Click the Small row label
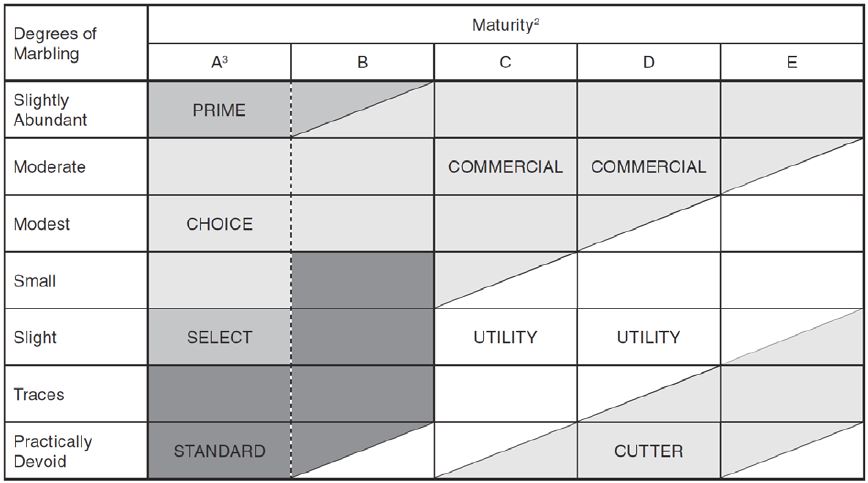The width and height of the screenshot is (868, 483). (35, 281)
